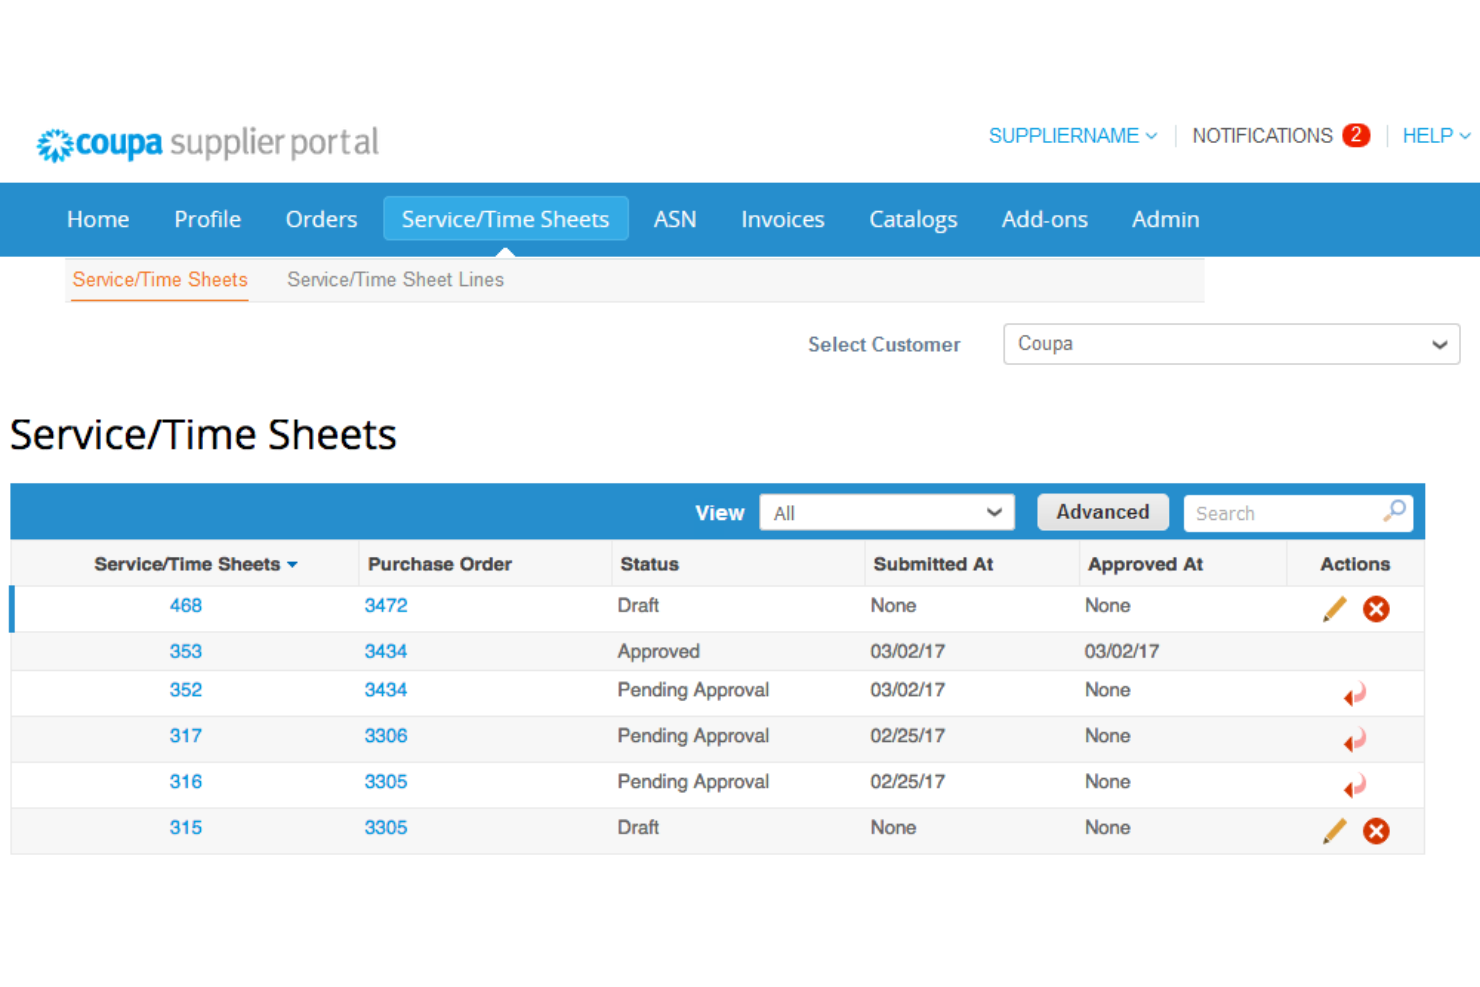Edit time sheet 315 with pencil icon
1480x987 pixels.
pyautogui.click(x=1335, y=830)
